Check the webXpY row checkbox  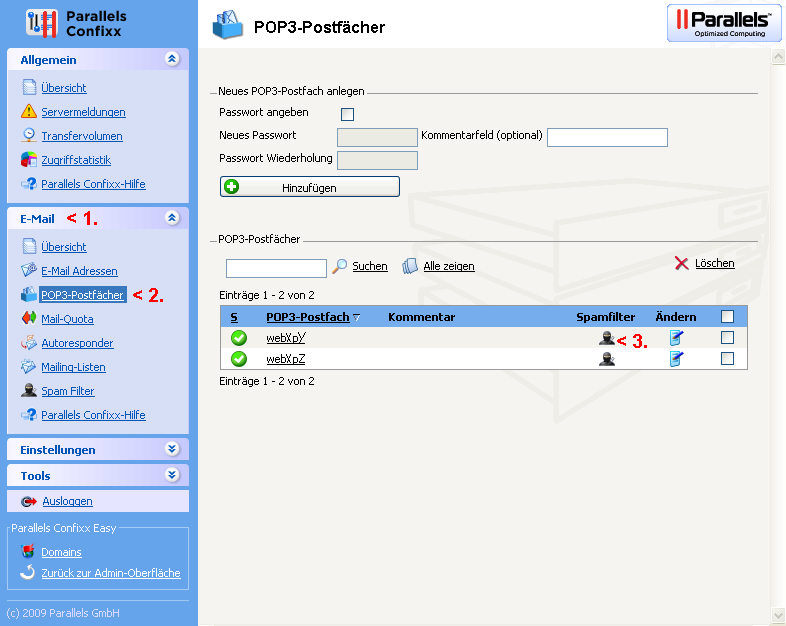pyautogui.click(x=727, y=337)
